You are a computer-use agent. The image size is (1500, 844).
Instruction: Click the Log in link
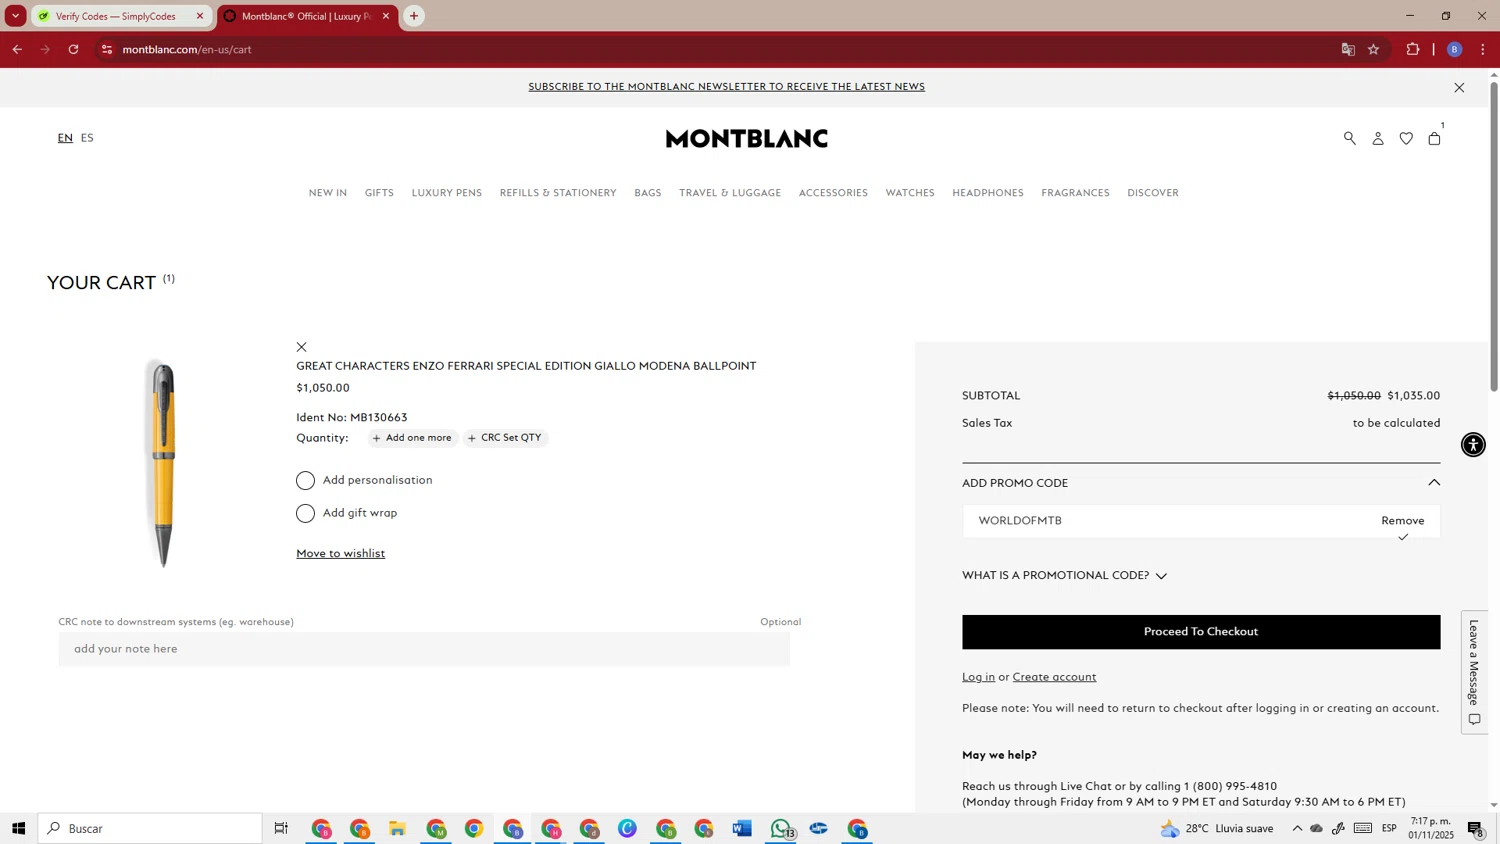pos(978,677)
